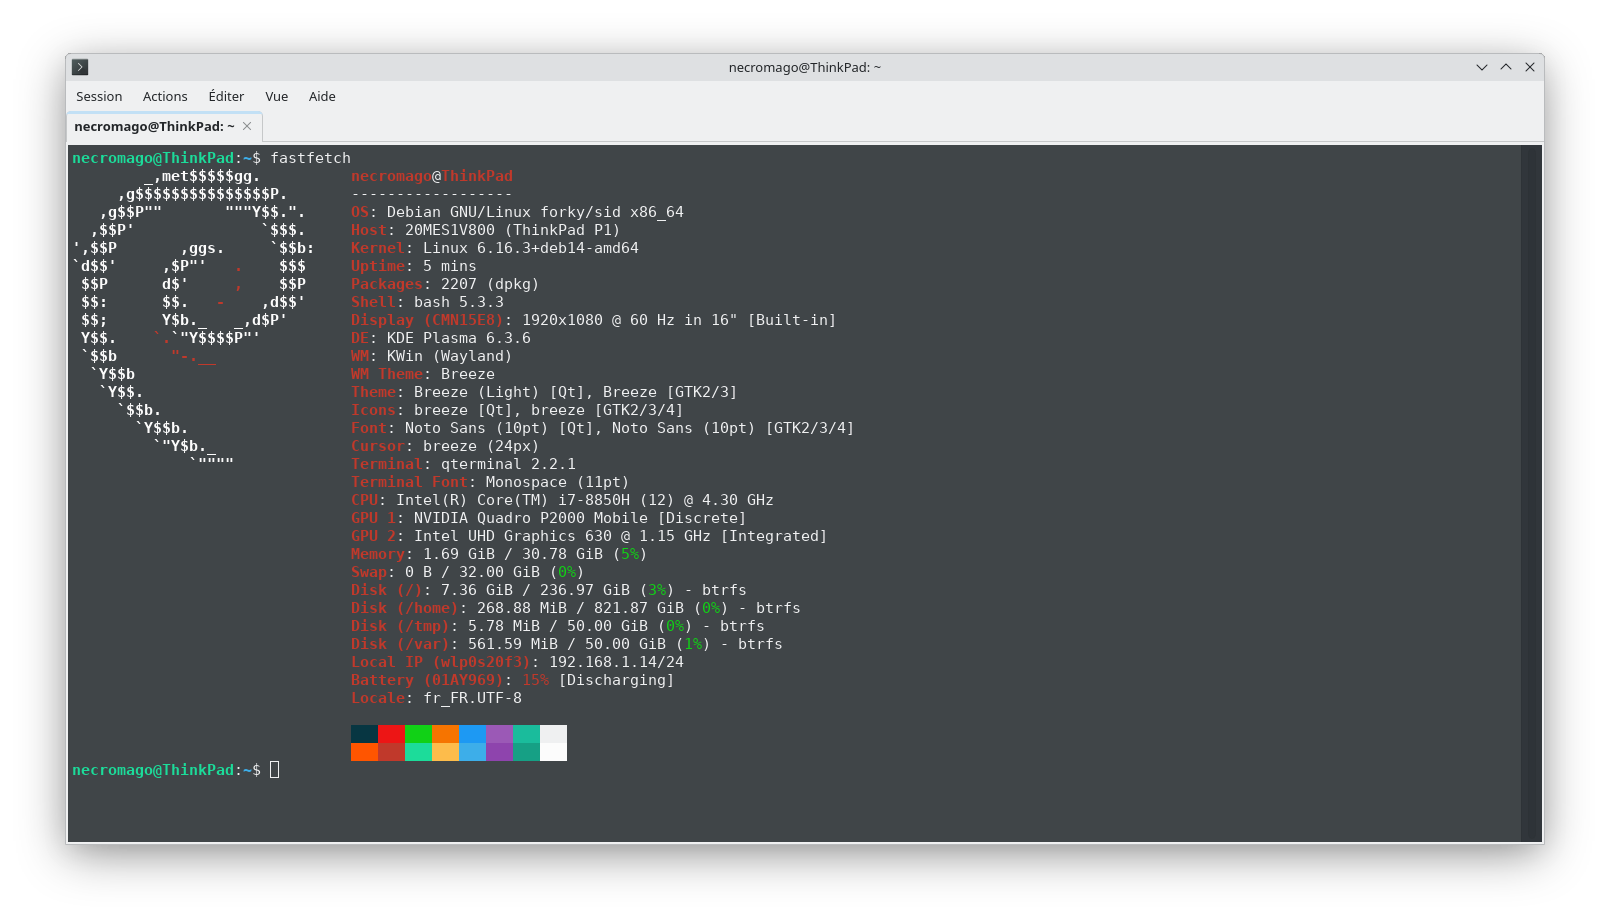Click the green swatch in the color palette

(418, 734)
